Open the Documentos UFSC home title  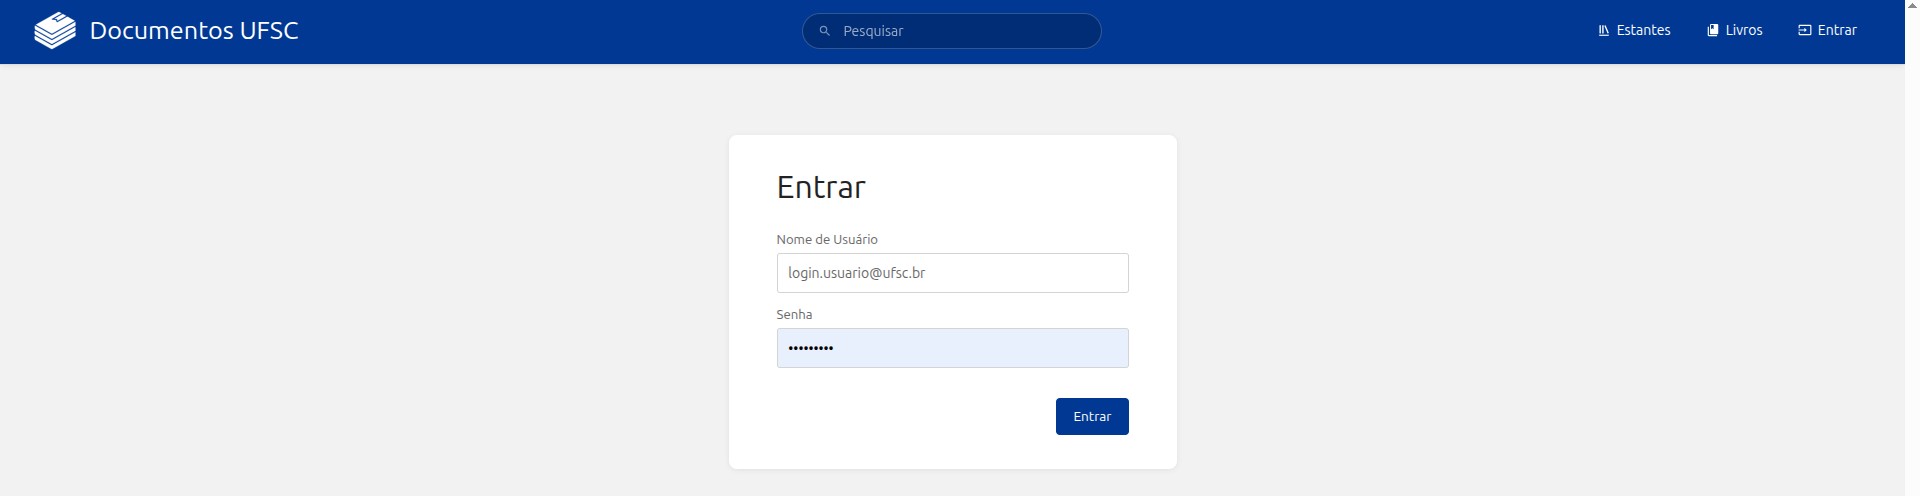coord(194,31)
